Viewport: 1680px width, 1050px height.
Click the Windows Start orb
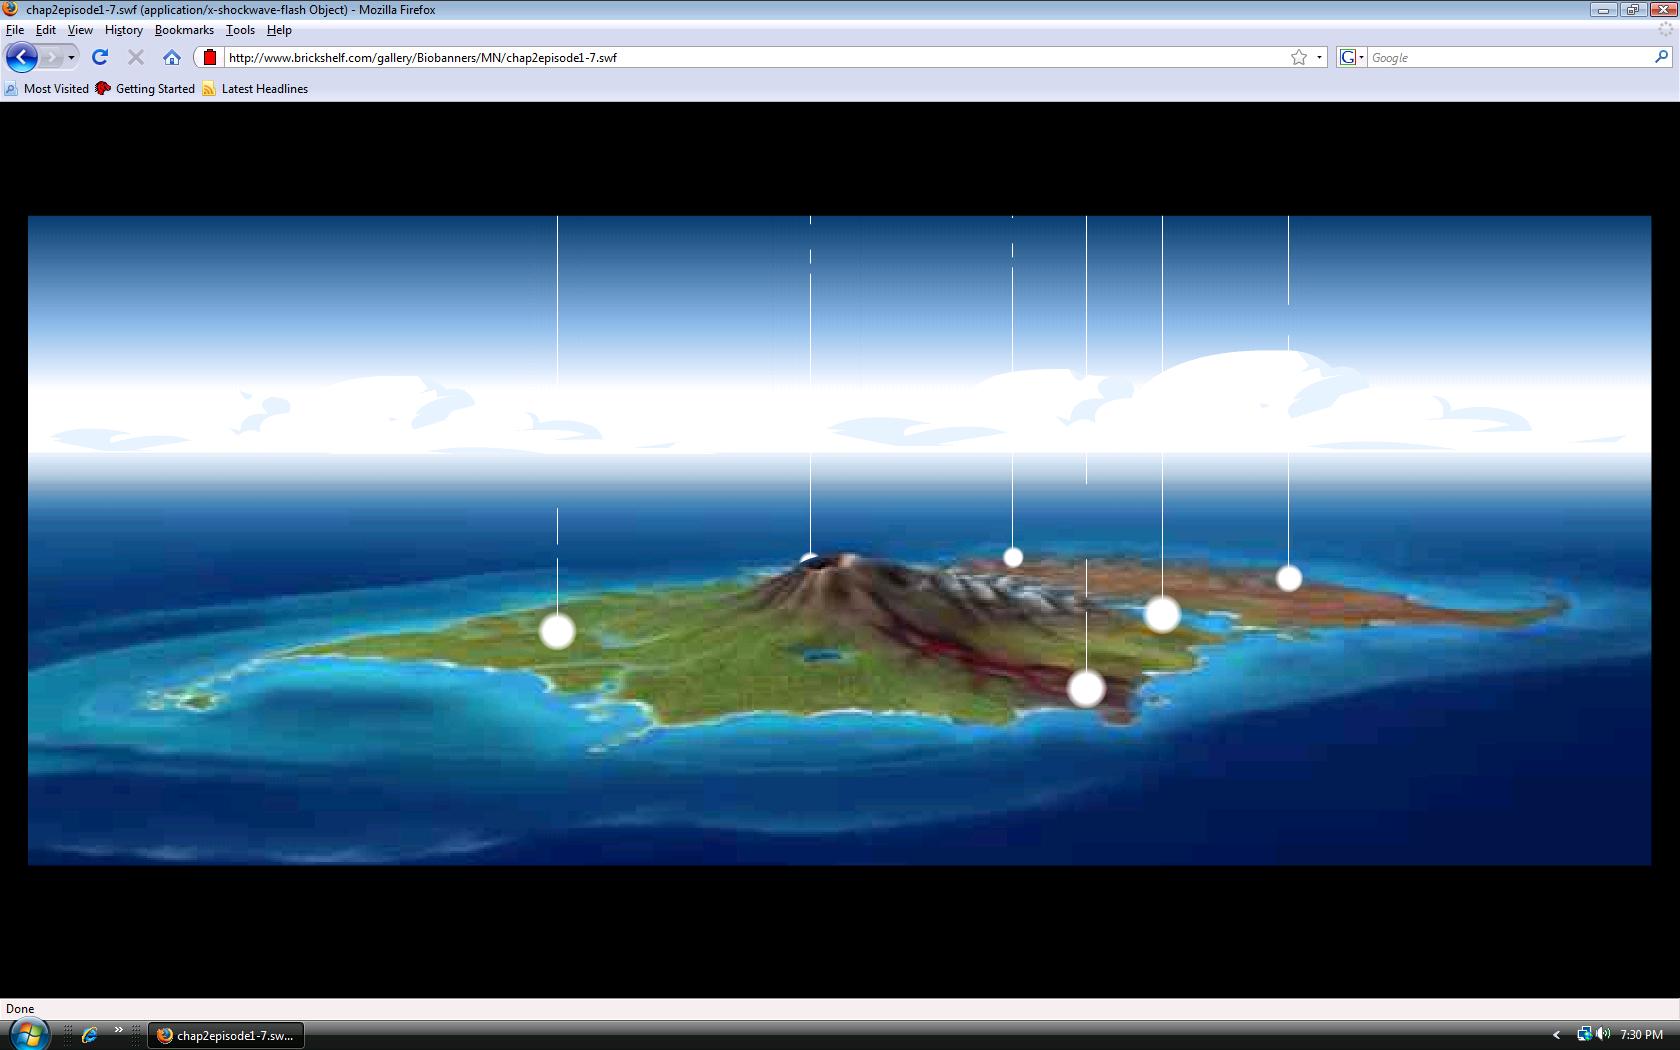[28, 1034]
